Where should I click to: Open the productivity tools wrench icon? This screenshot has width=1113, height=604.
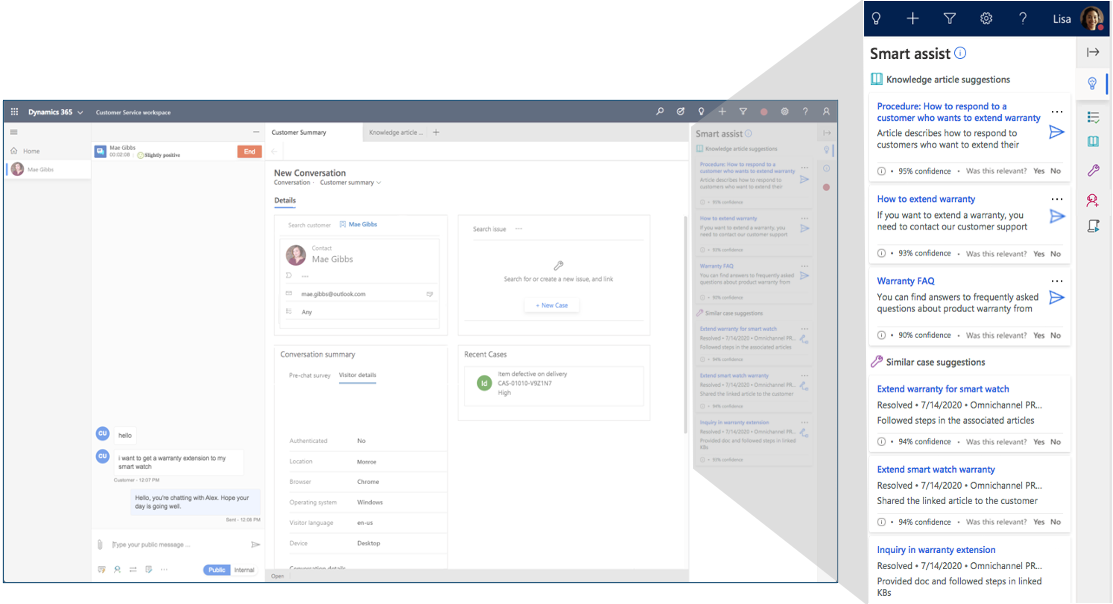[1093, 171]
